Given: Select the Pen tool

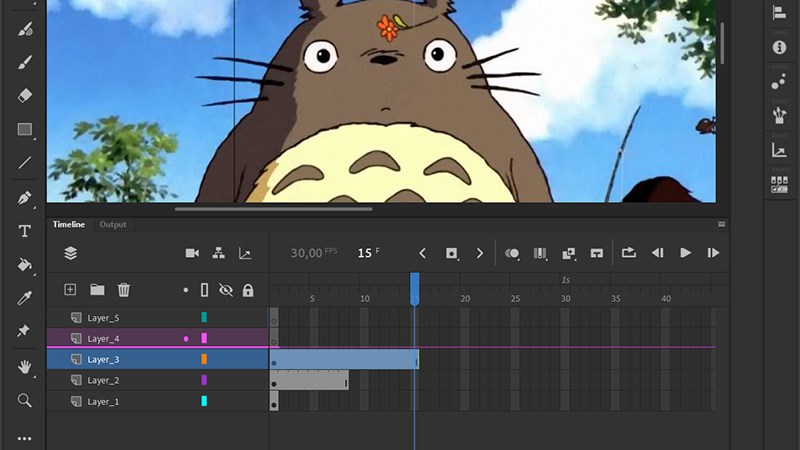Looking at the screenshot, I should pos(24,198).
